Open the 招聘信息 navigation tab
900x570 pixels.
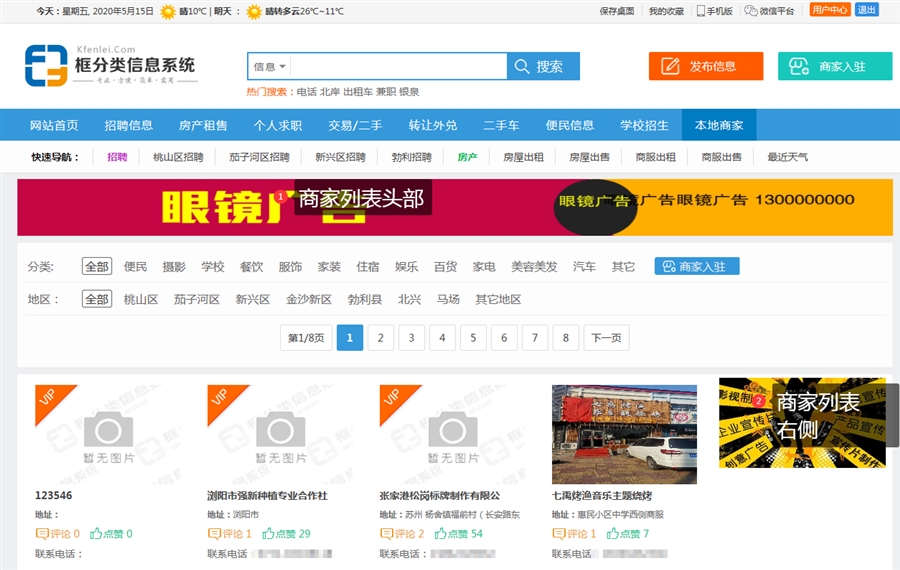pos(128,125)
